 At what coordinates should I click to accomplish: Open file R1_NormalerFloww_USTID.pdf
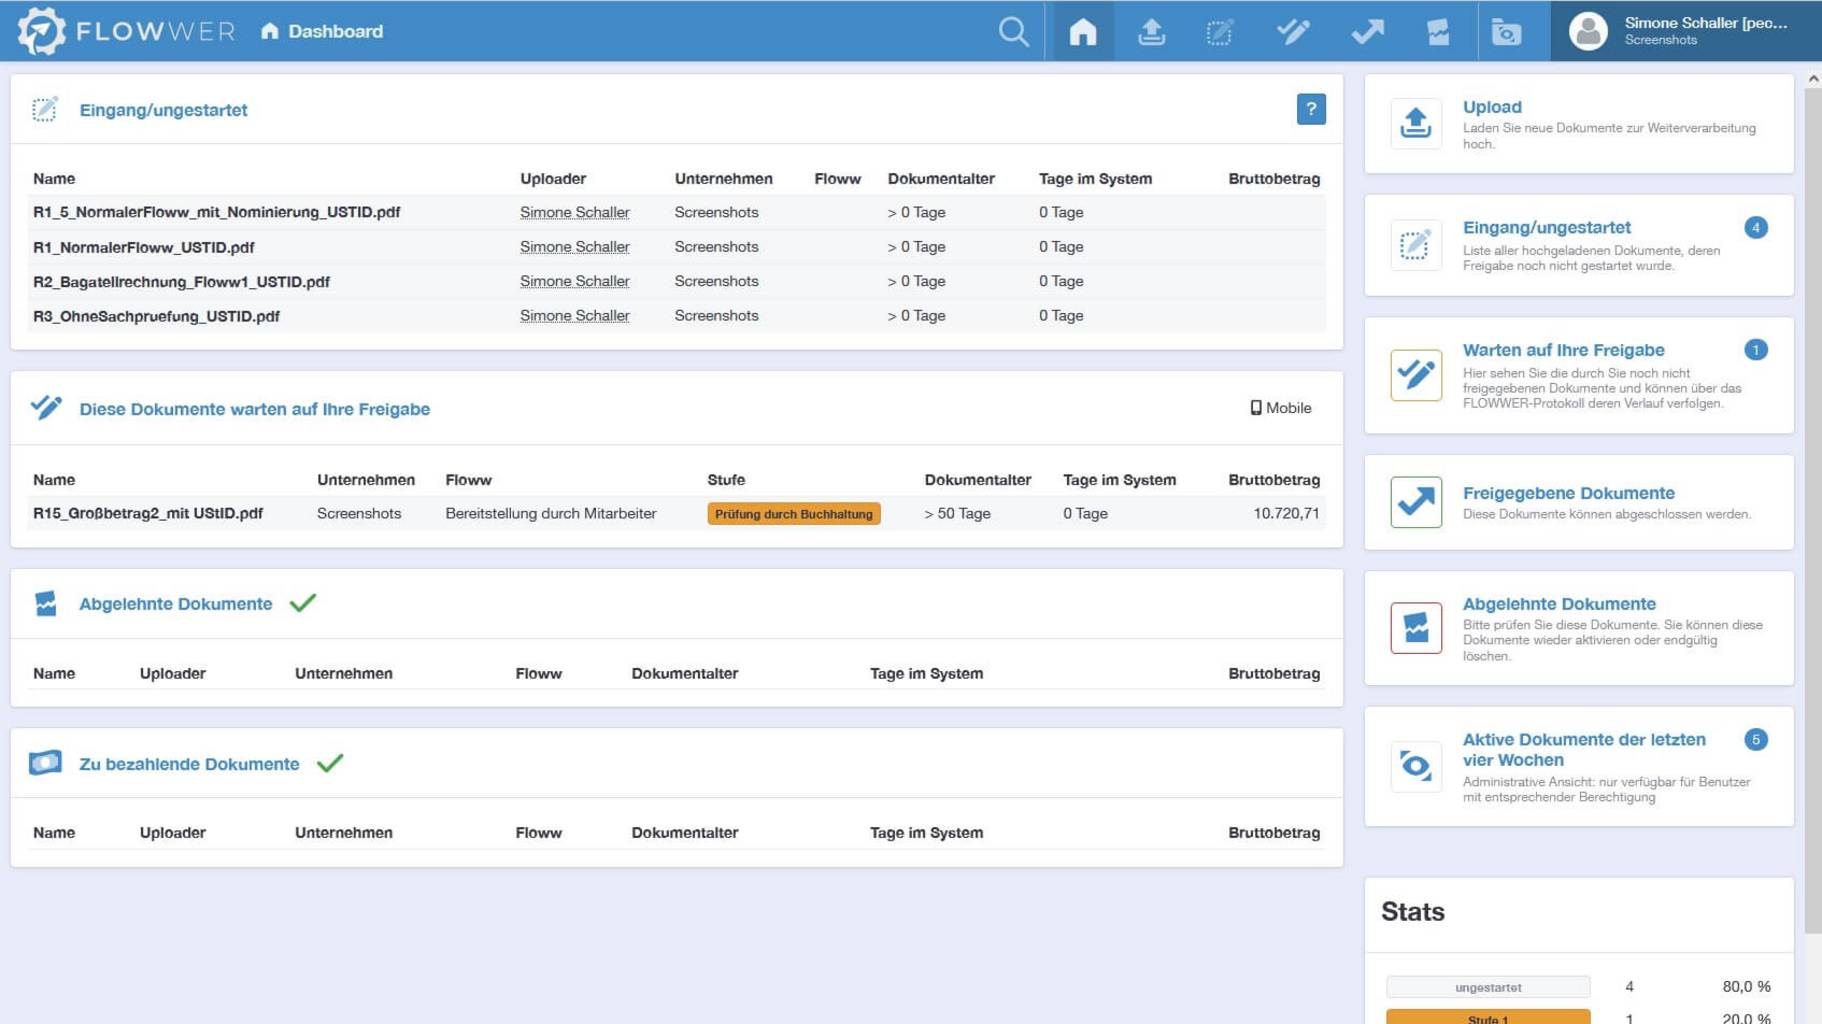[144, 247]
